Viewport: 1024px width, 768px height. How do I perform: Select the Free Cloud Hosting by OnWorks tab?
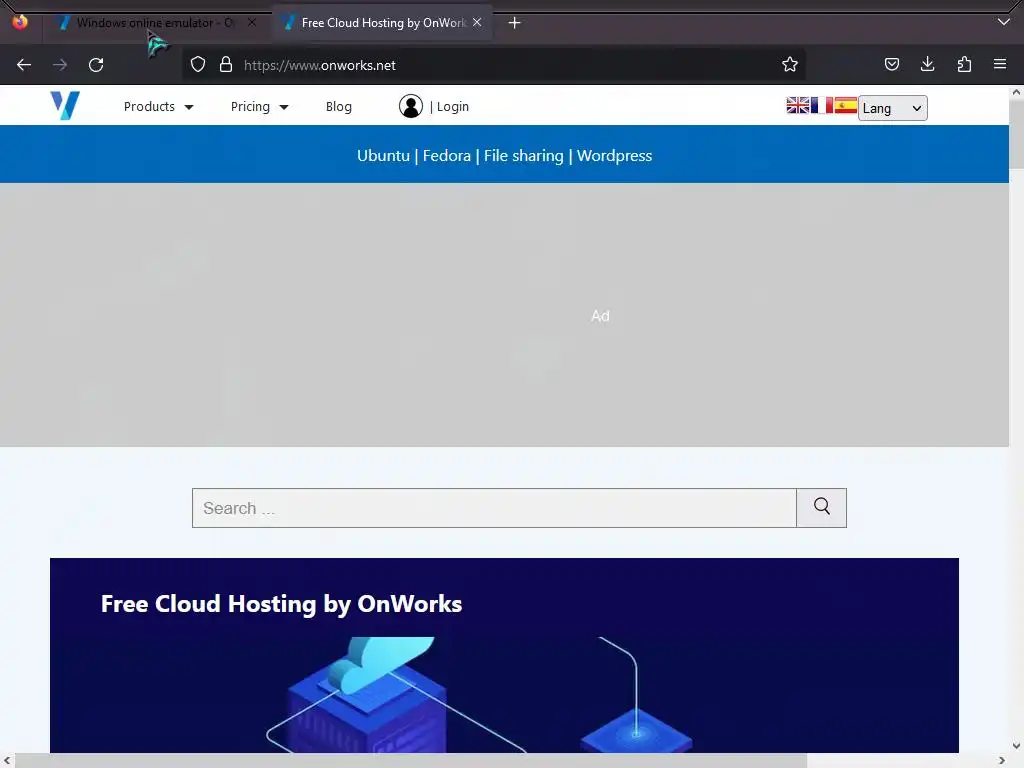tap(382, 23)
